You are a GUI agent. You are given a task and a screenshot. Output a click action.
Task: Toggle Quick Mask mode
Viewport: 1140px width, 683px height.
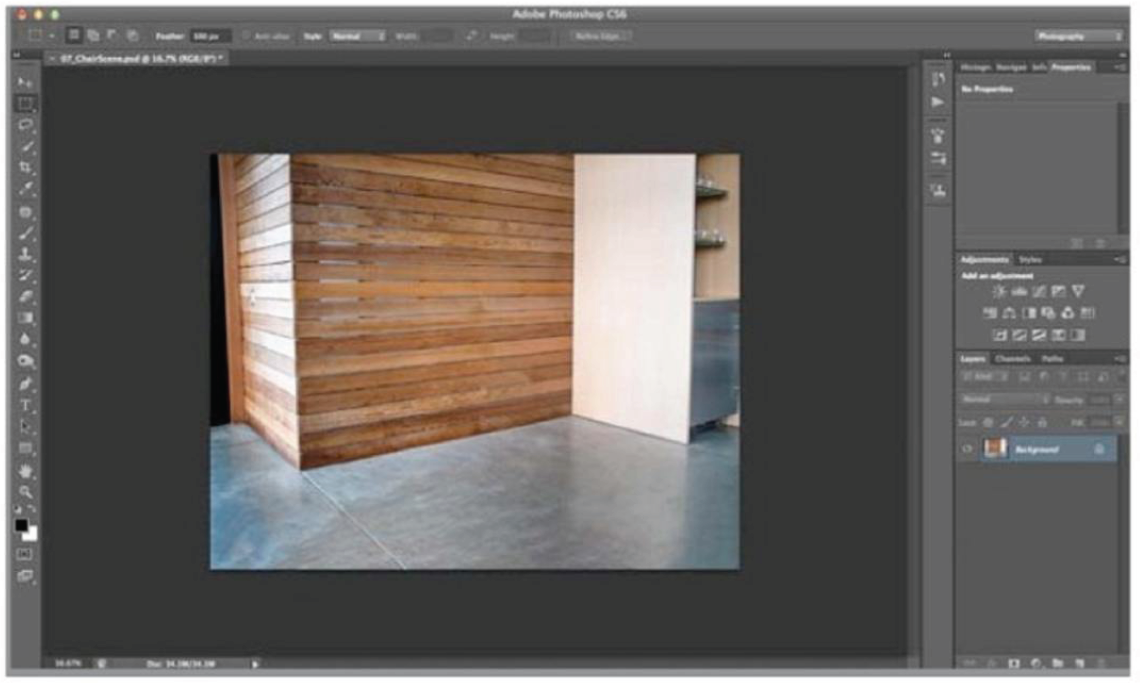point(25,554)
